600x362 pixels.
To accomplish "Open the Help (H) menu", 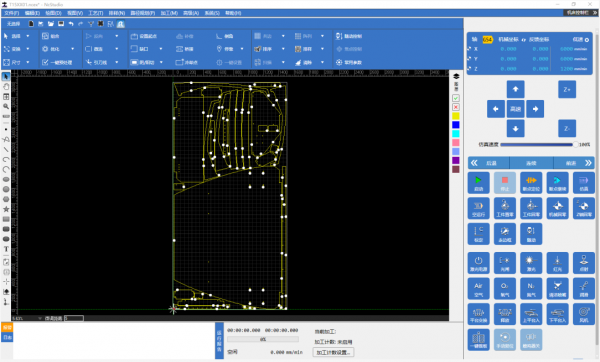I will click(x=233, y=13).
